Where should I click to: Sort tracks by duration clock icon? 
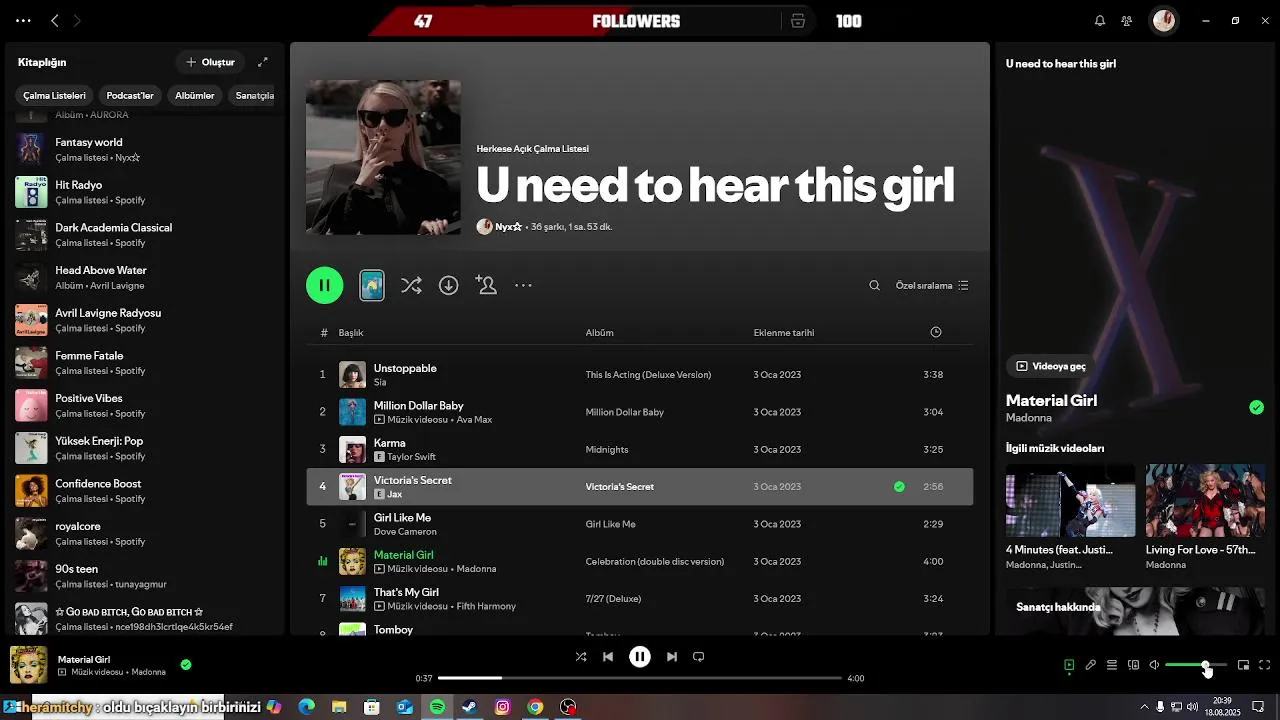(936, 332)
